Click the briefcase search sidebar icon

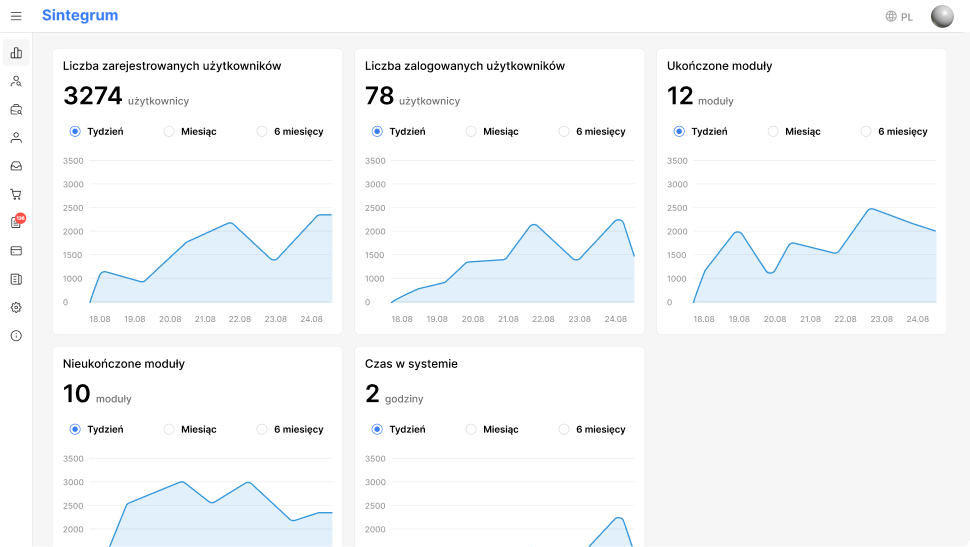(16, 109)
